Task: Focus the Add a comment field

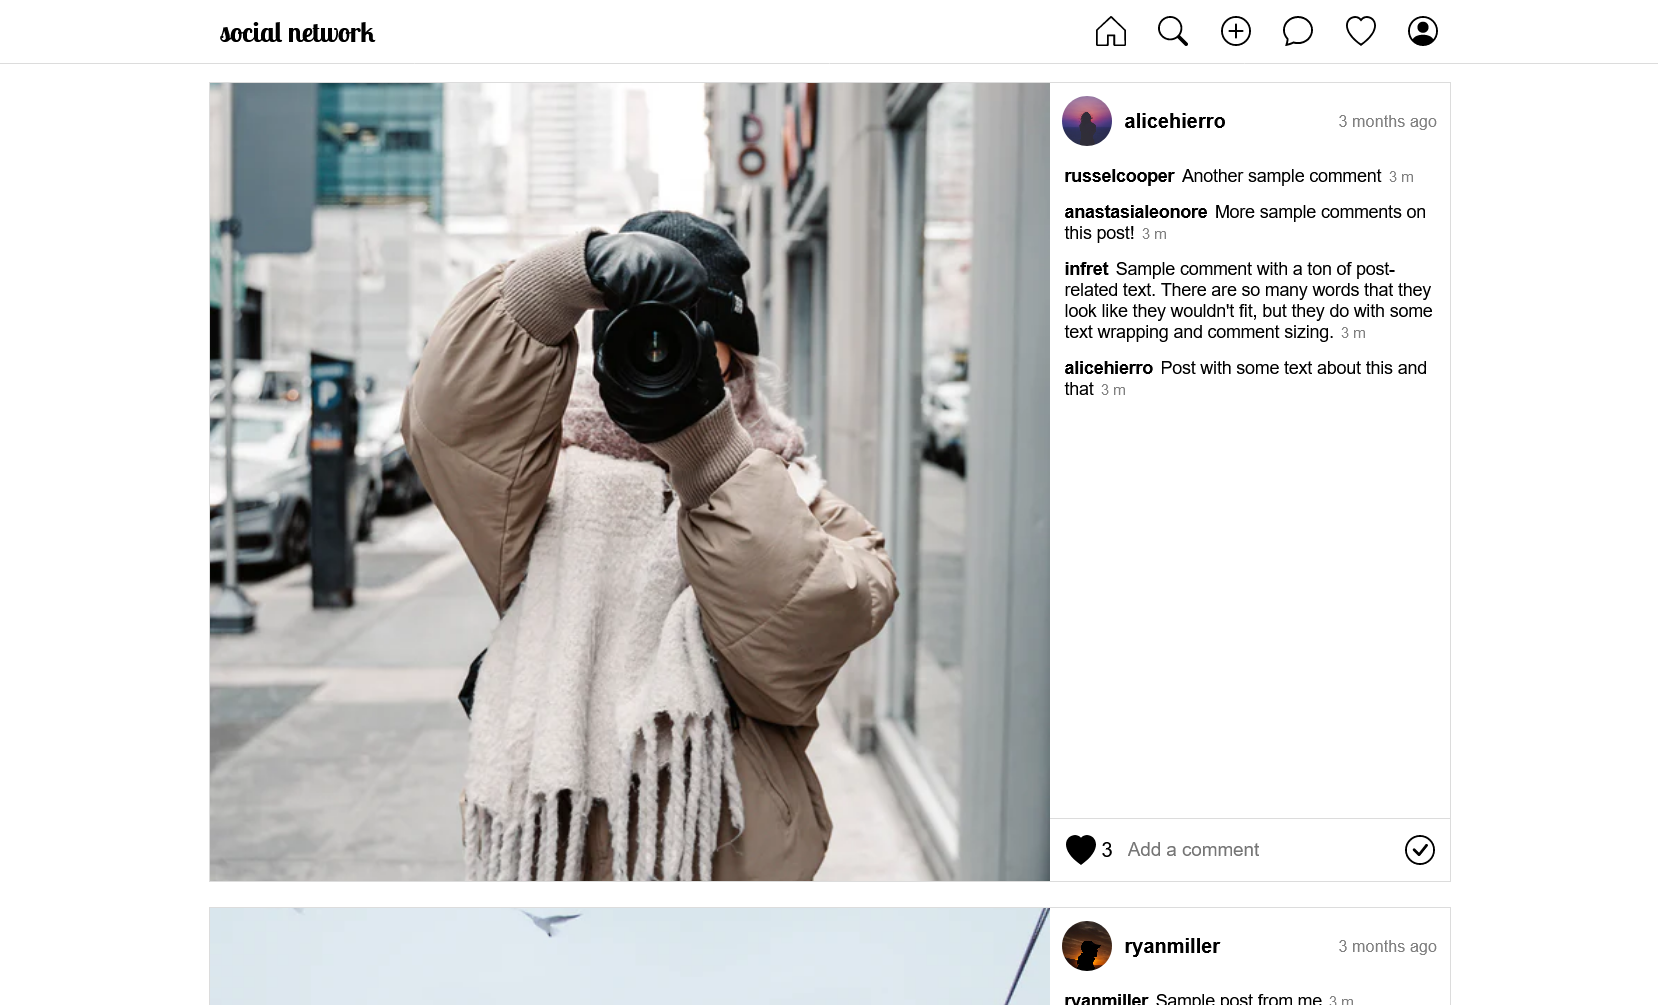Action: [x=1260, y=850]
